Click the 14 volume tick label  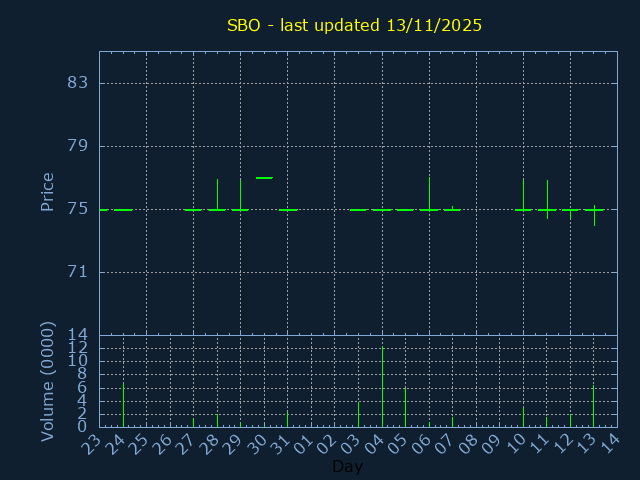(78, 335)
